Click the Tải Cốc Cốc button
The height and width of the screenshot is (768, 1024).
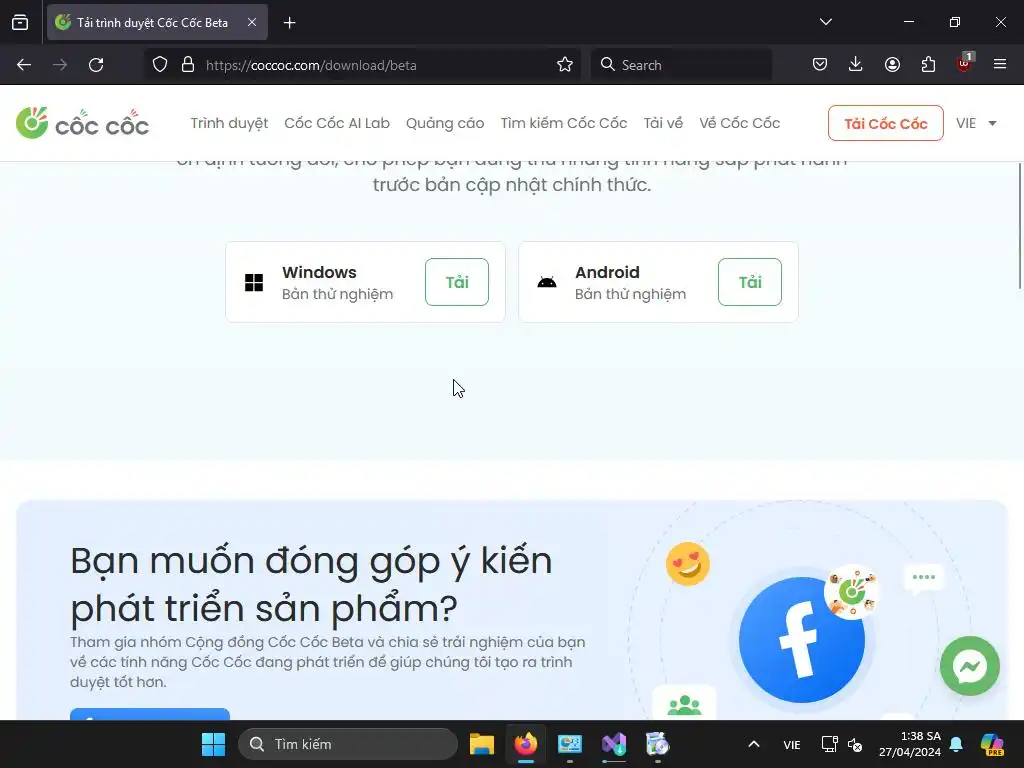(x=886, y=123)
